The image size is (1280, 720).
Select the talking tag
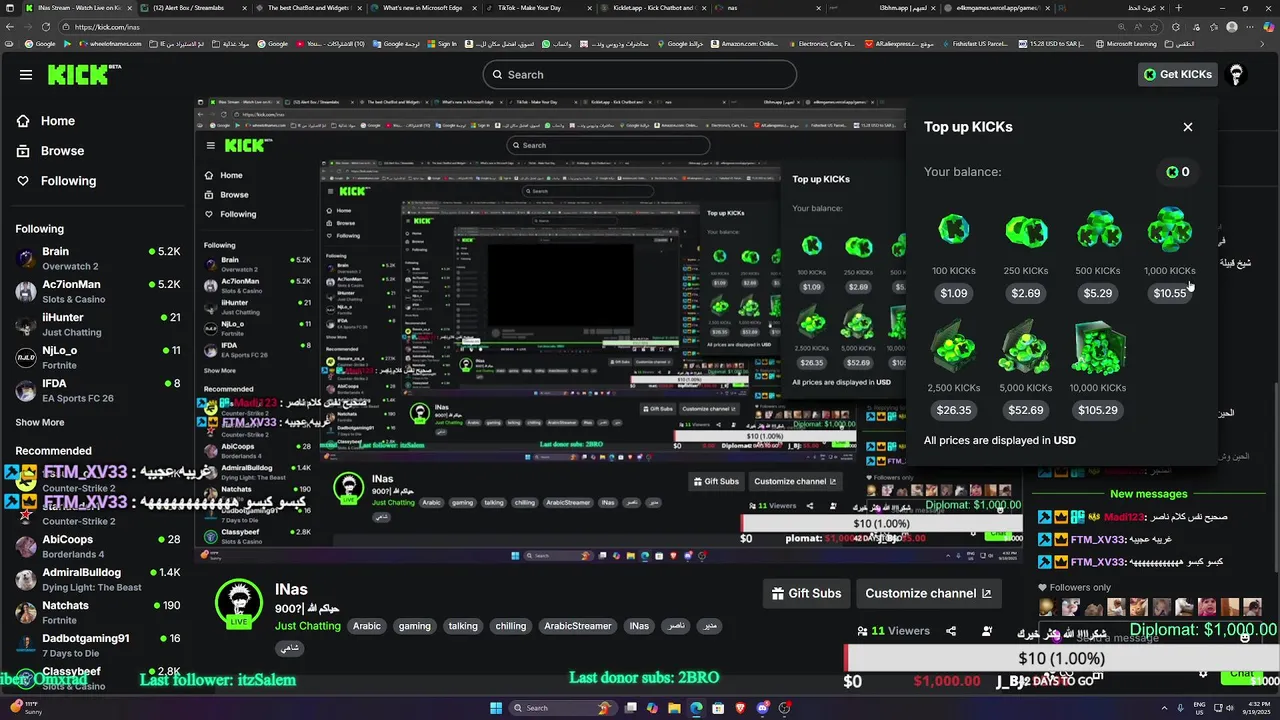click(x=463, y=626)
